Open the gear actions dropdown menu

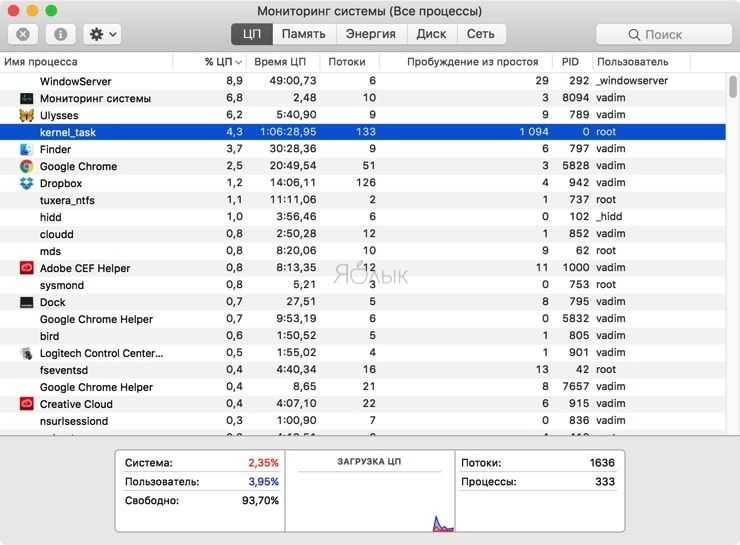pyautogui.click(x=102, y=34)
